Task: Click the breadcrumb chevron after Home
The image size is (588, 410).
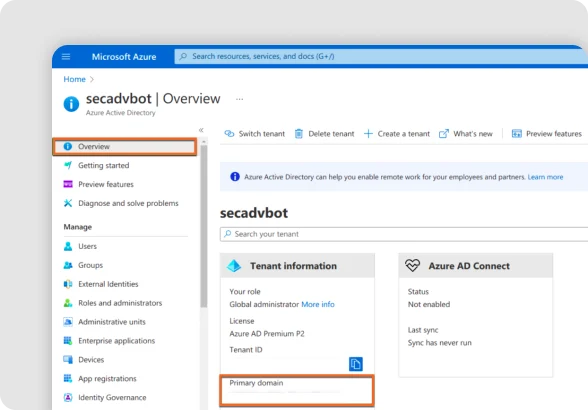Action: [92, 79]
